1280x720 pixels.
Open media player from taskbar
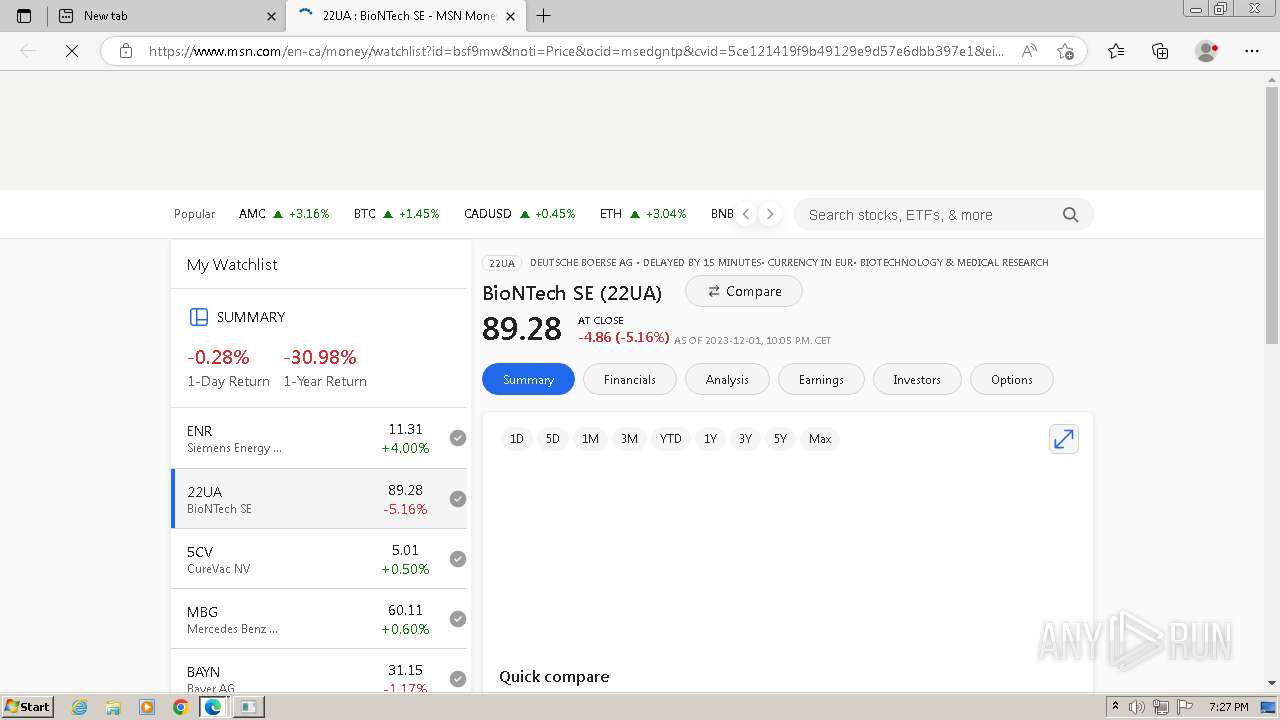[147, 707]
